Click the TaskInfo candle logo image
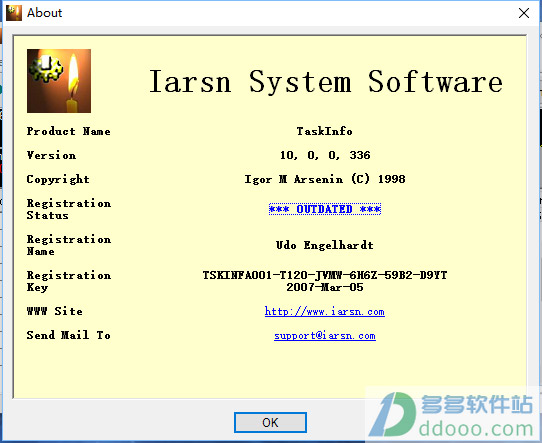The height and width of the screenshot is (443, 542). [x=59, y=81]
